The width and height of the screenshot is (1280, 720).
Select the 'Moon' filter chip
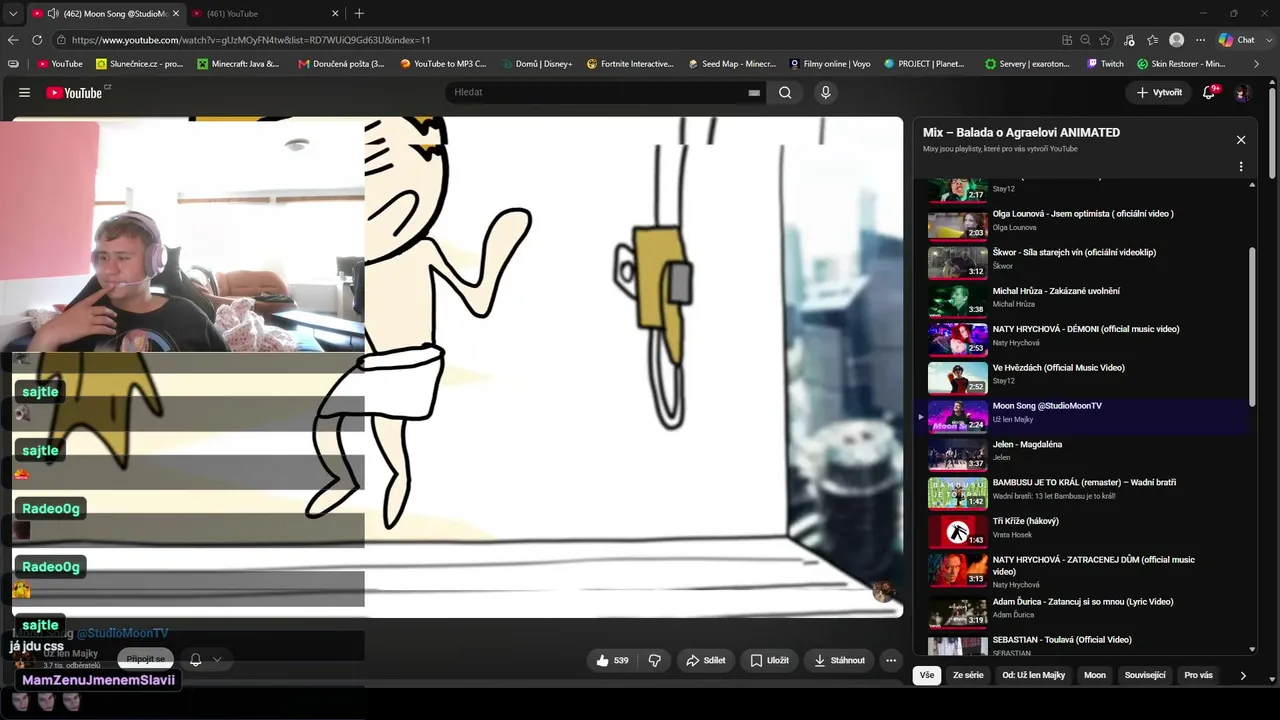point(1095,675)
